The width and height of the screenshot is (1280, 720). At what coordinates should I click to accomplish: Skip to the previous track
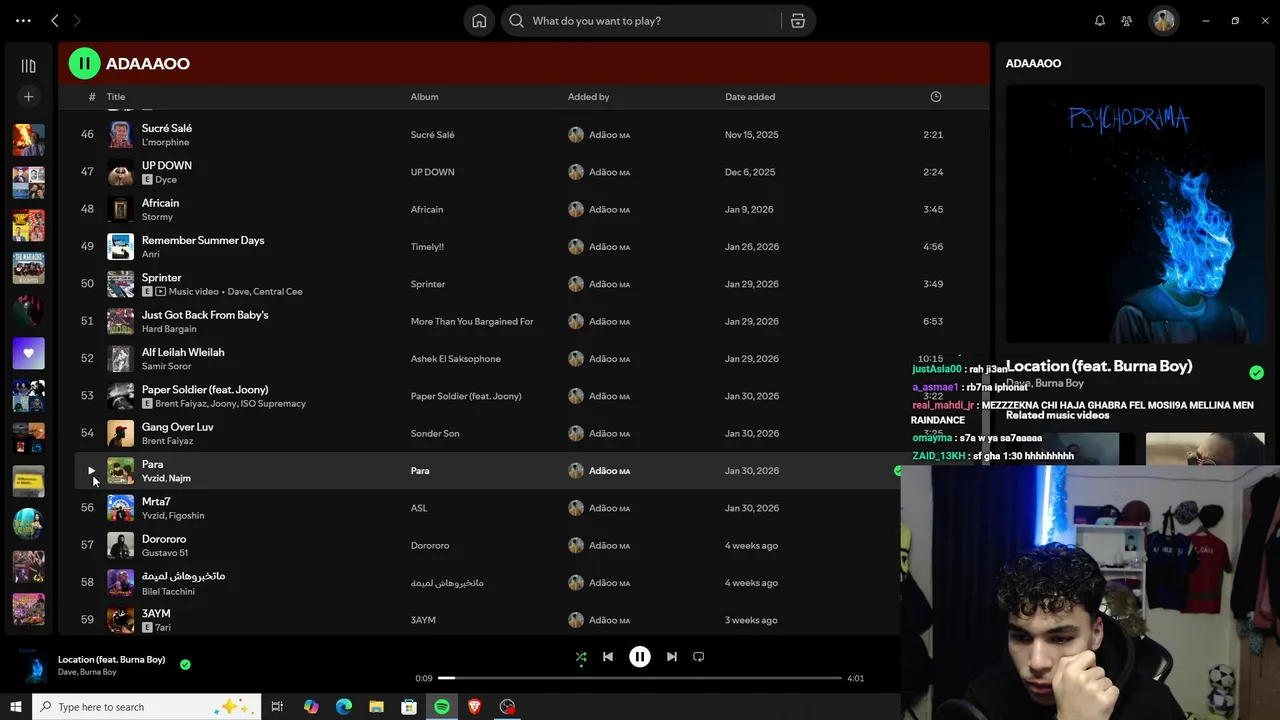pyautogui.click(x=608, y=657)
